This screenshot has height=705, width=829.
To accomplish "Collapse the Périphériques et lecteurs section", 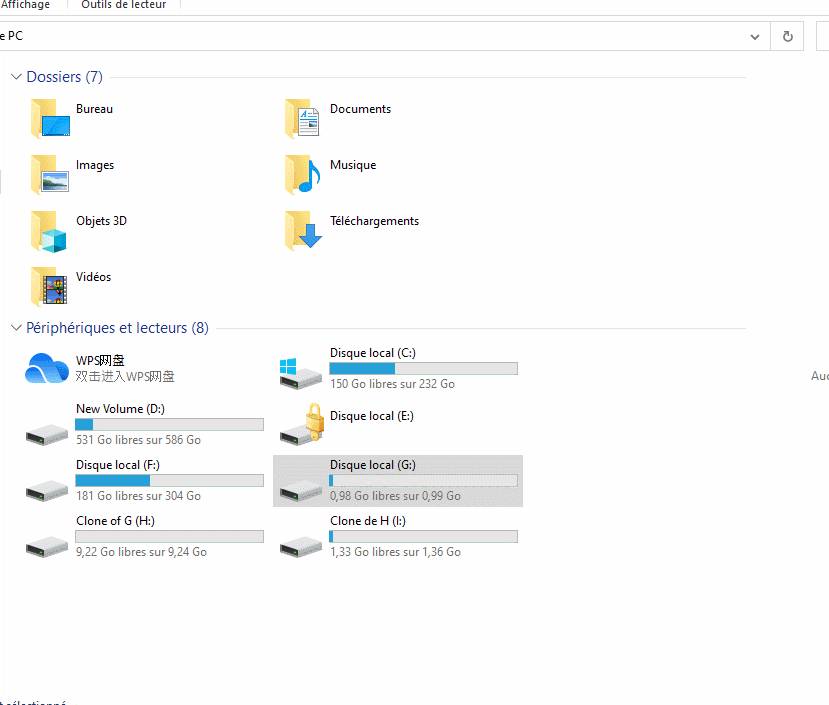I will 16,328.
